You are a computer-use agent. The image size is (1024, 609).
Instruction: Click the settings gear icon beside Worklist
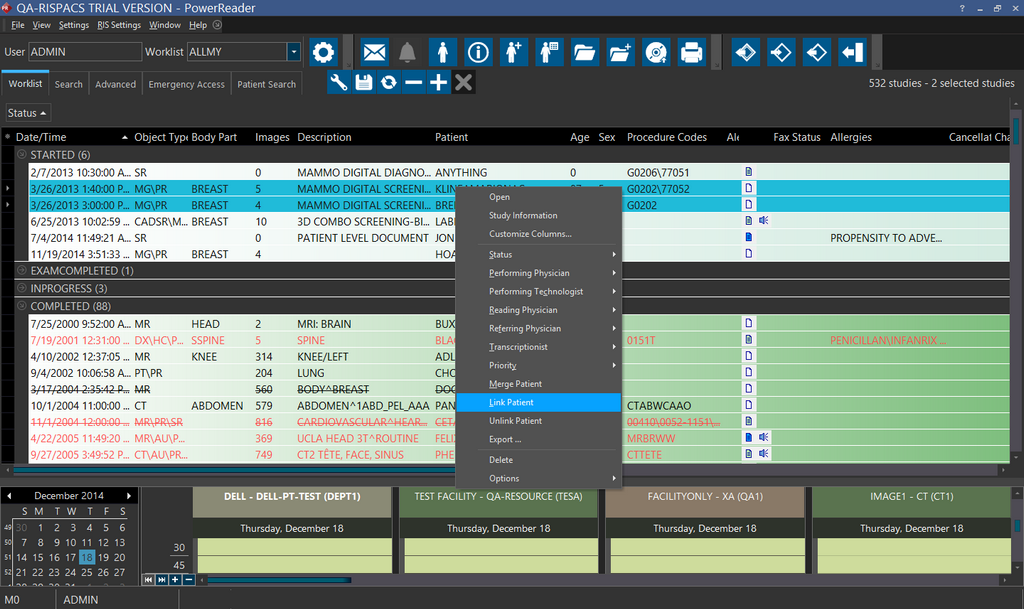pyautogui.click(x=322, y=52)
